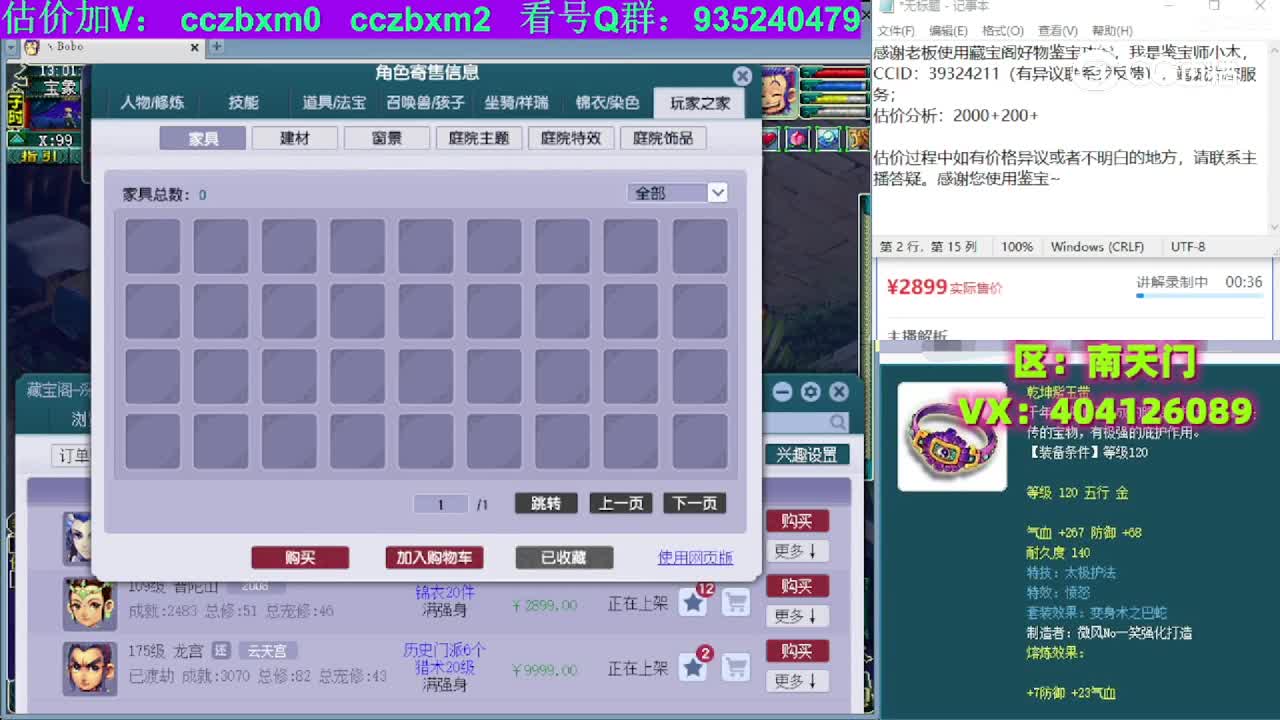
Task: Cart icon on the ￥2899.00 listing
Action: 736,602
